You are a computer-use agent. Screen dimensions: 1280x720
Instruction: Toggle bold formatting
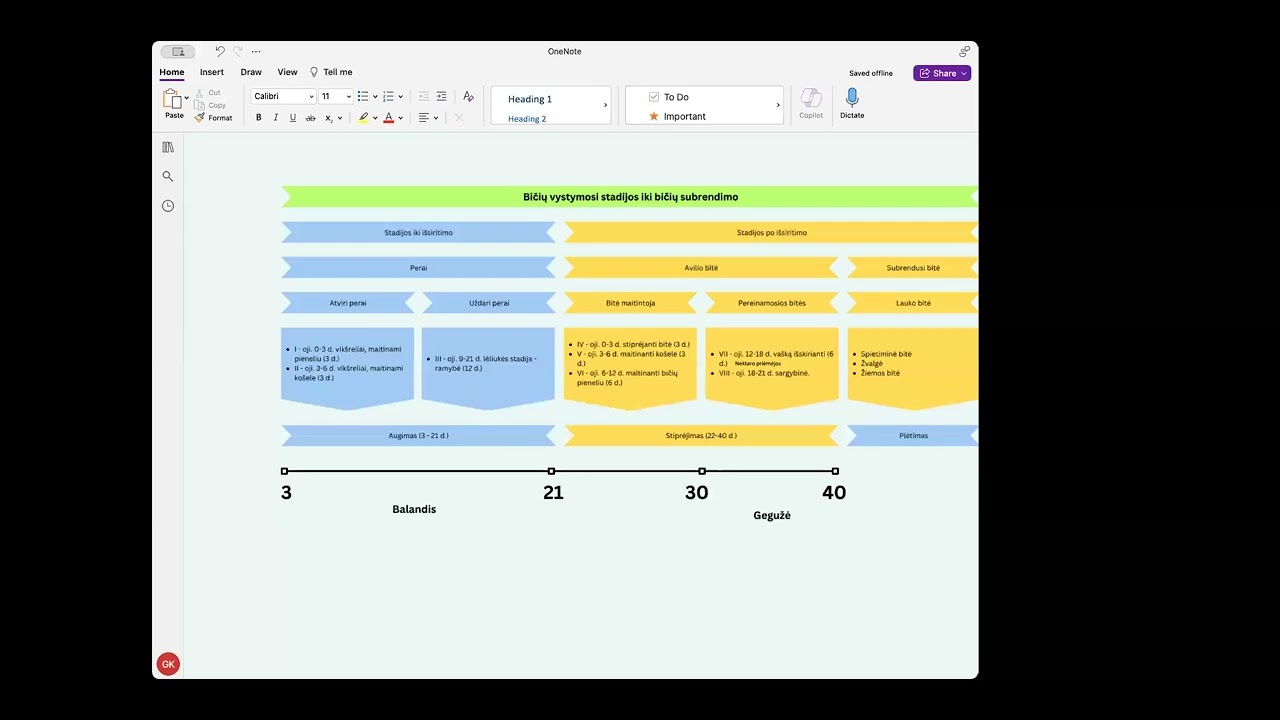tap(258, 118)
